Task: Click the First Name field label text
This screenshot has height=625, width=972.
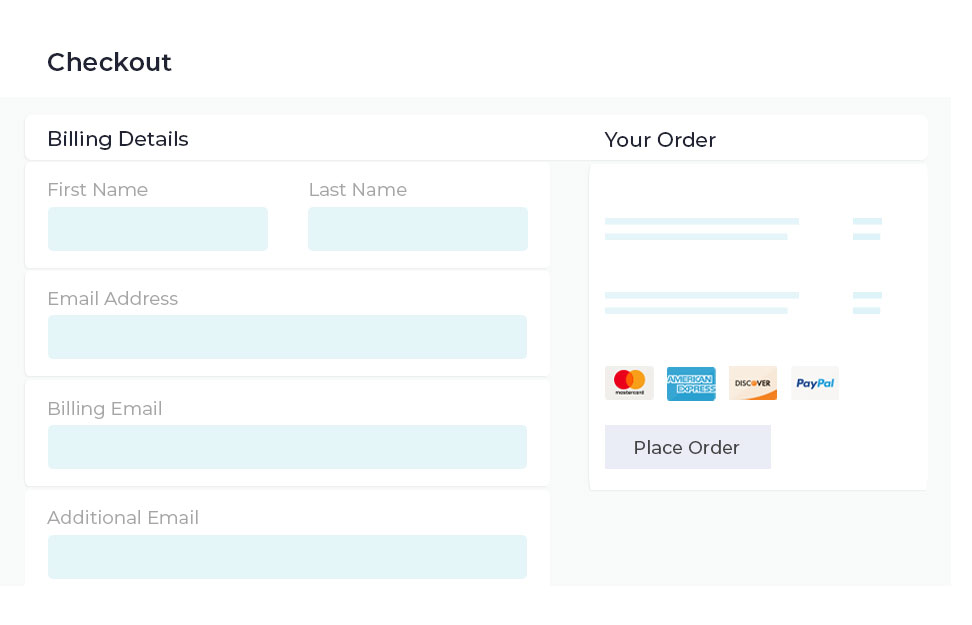Action: click(97, 190)
